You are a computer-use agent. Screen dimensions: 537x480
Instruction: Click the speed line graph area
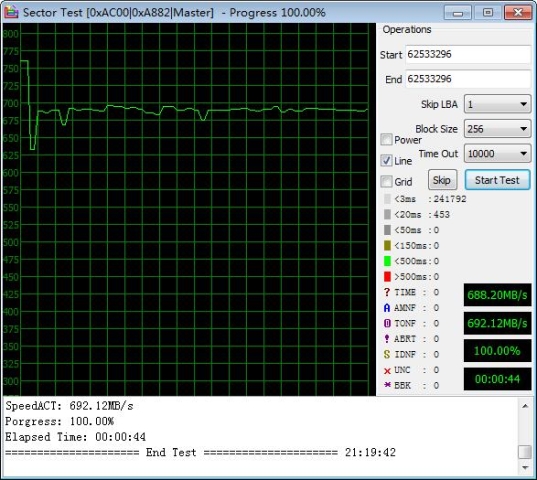click(x=189, y=209)
